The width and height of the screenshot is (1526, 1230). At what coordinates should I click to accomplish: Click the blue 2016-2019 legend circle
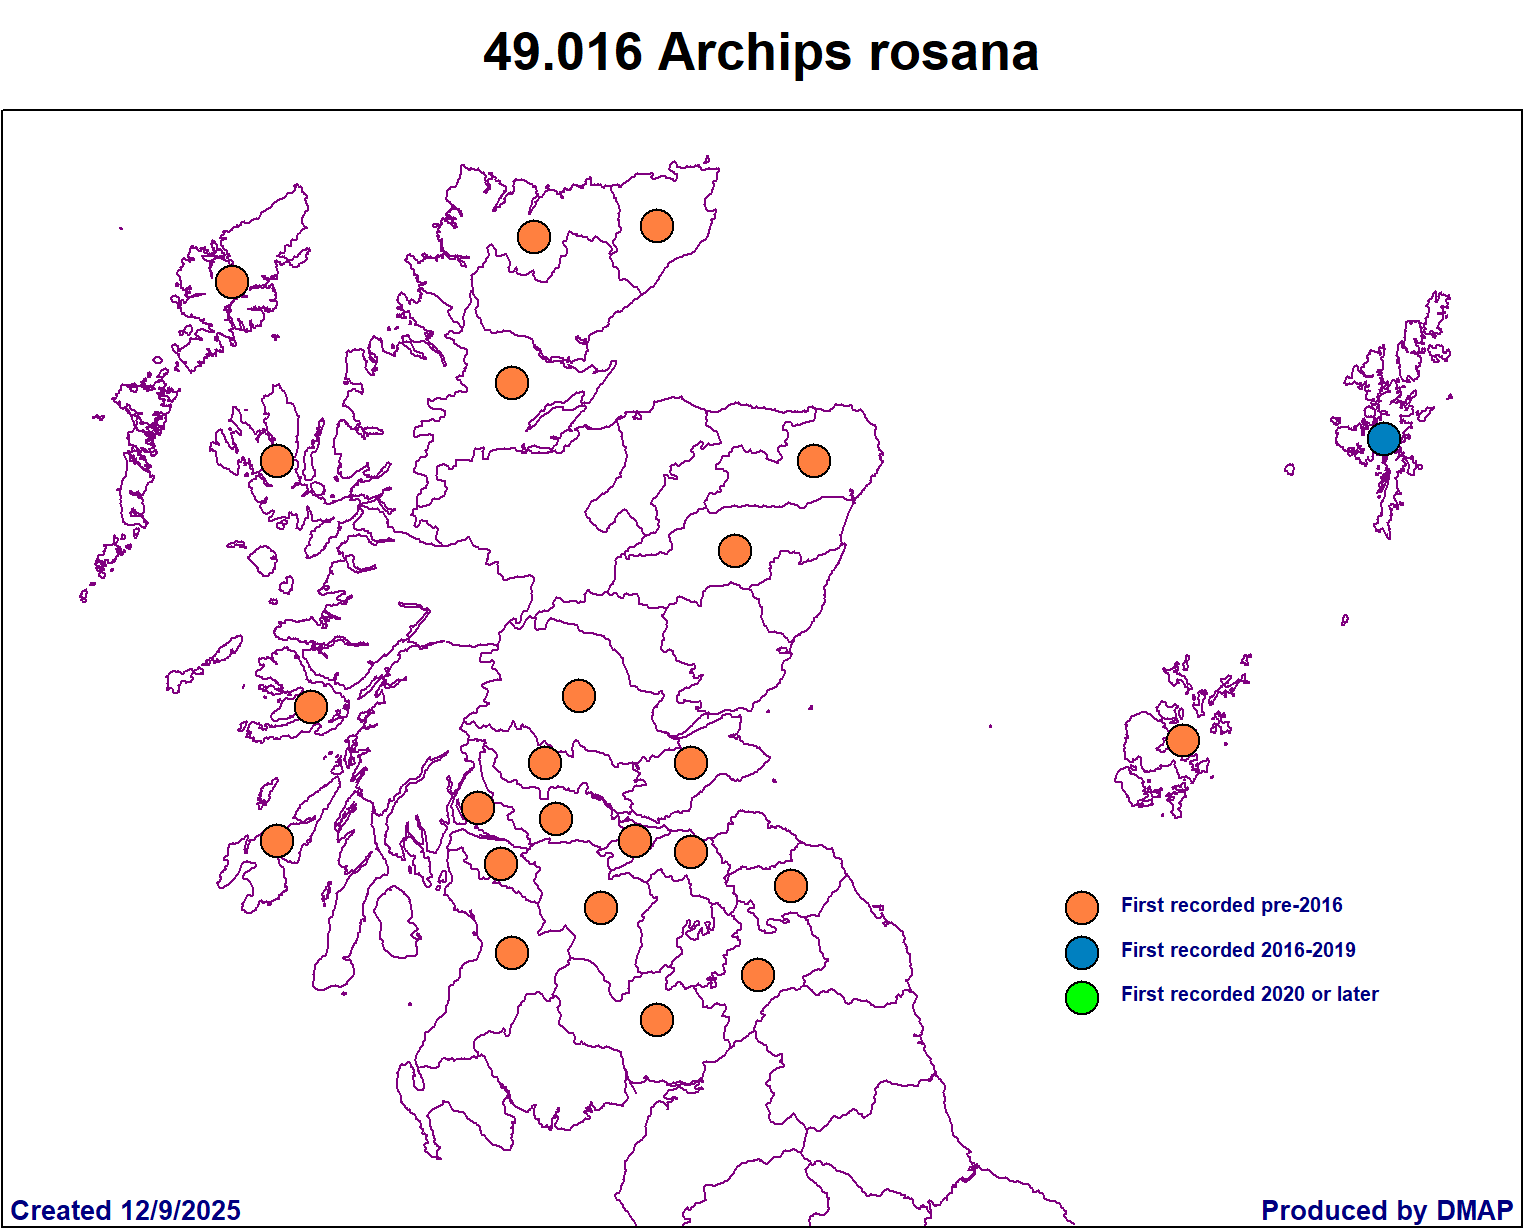(x=1082, y=953)
